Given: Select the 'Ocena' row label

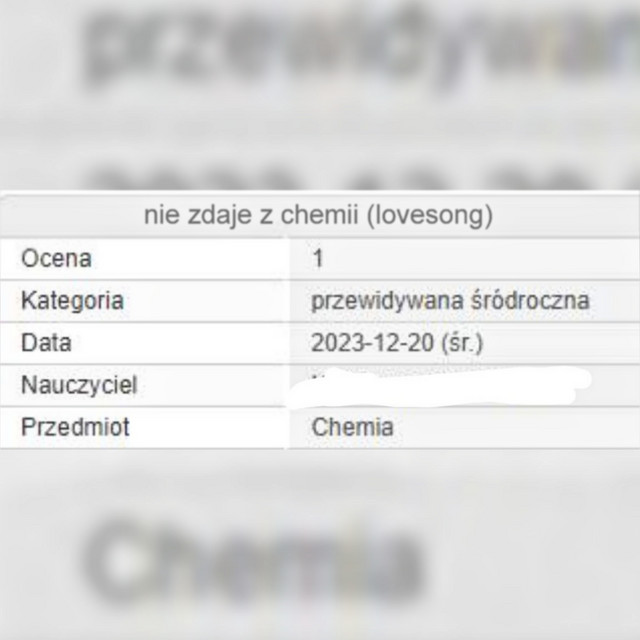Looking at the screenshot, I should pos(56,258).
